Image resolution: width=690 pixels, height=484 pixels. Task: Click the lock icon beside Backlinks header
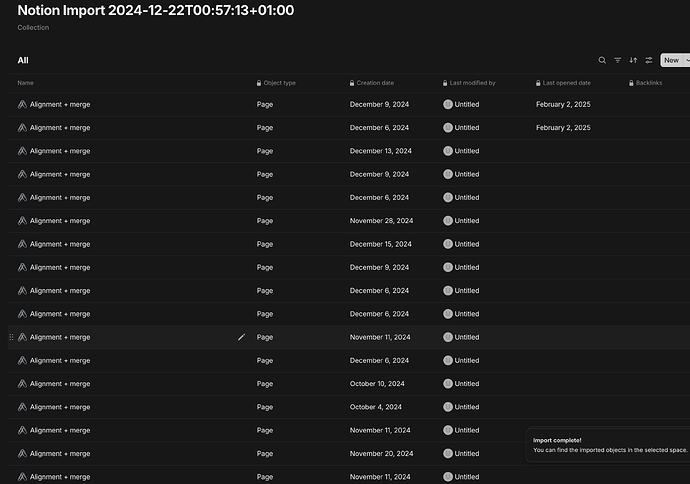coord(631,83)
